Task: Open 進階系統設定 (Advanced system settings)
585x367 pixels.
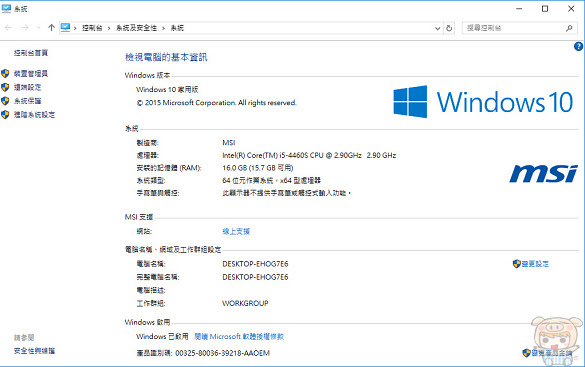Action: coord(34,115)
